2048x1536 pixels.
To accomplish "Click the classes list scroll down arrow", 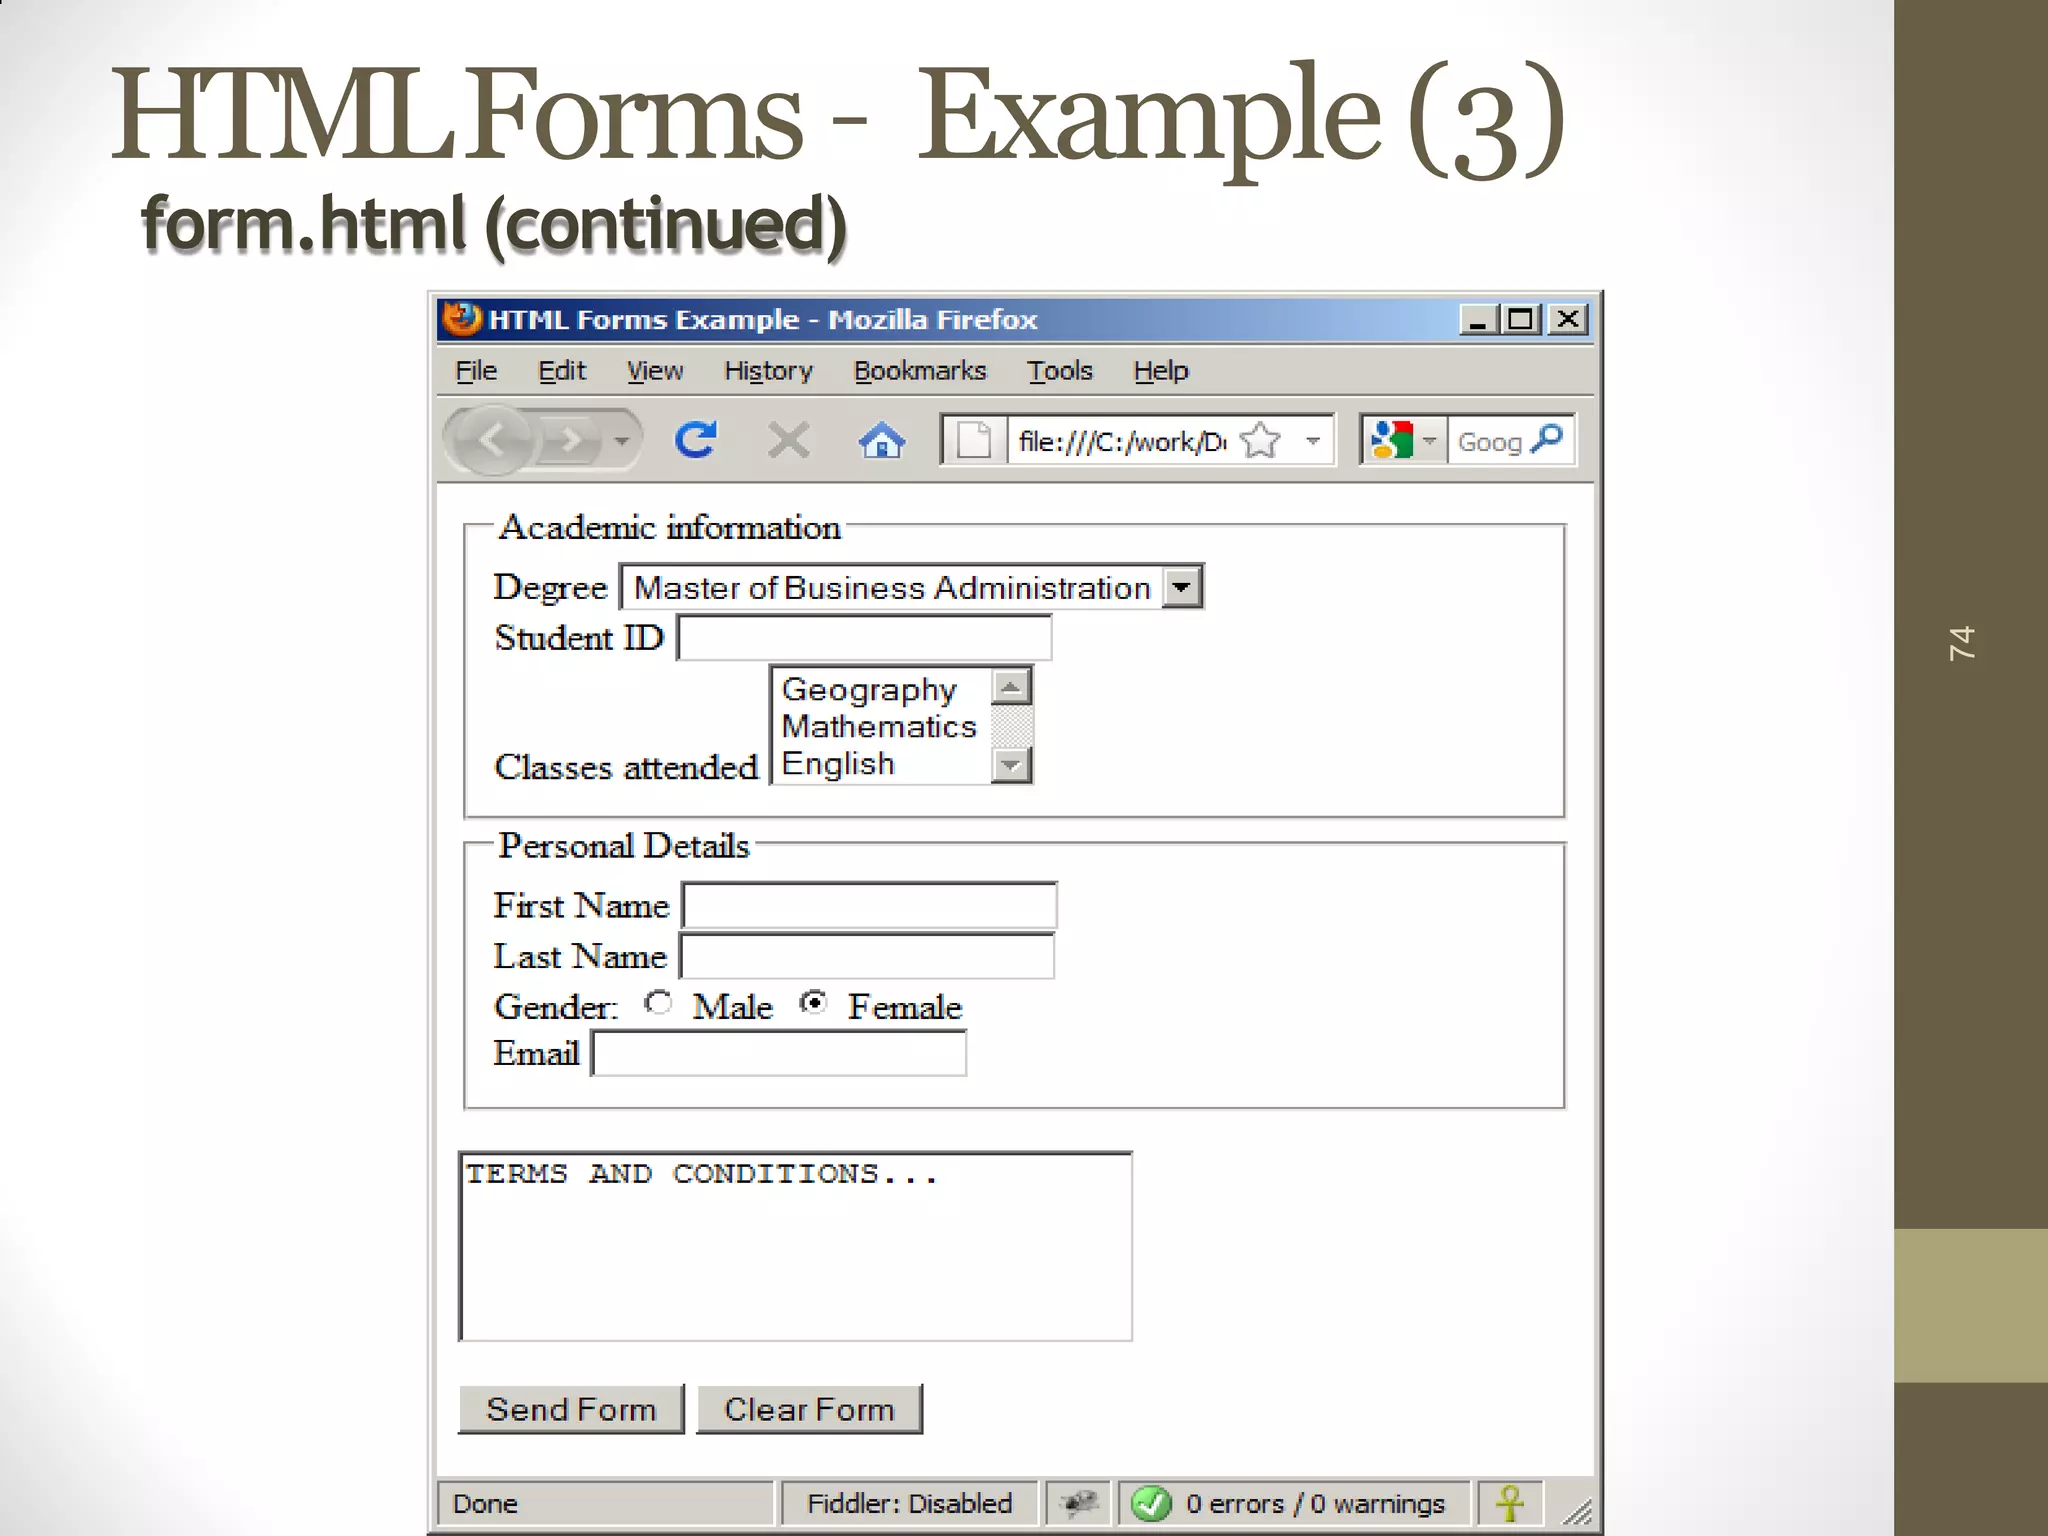I will [1011, 765].
